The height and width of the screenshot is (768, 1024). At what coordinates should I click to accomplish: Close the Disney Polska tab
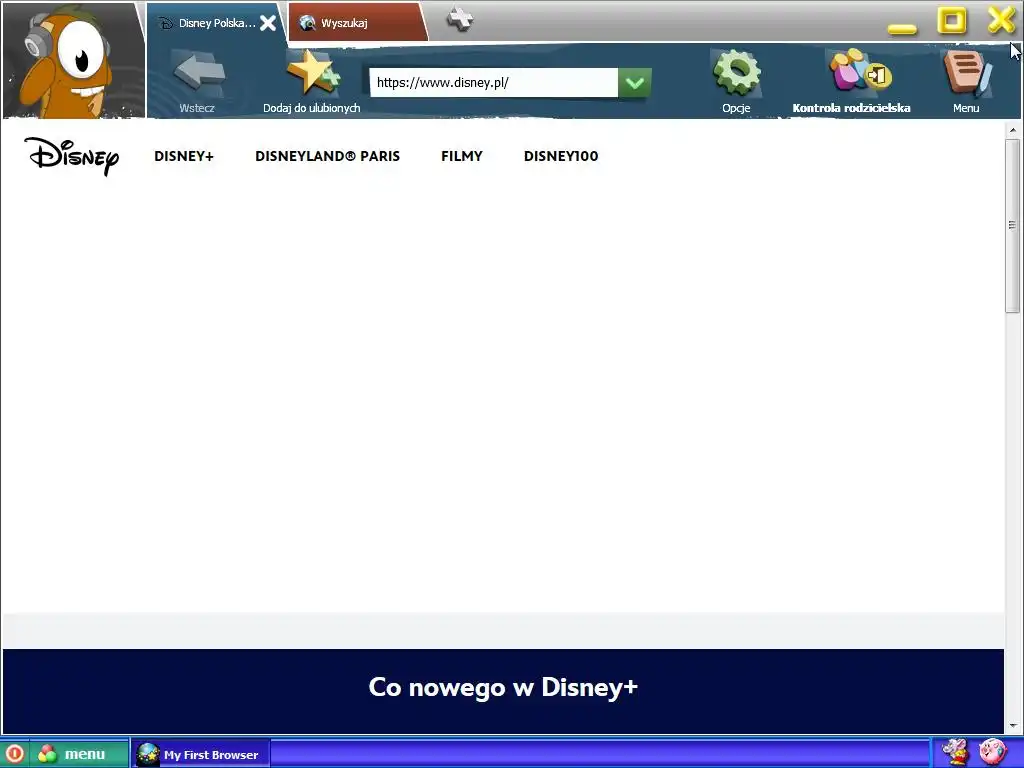coord(268,24)
